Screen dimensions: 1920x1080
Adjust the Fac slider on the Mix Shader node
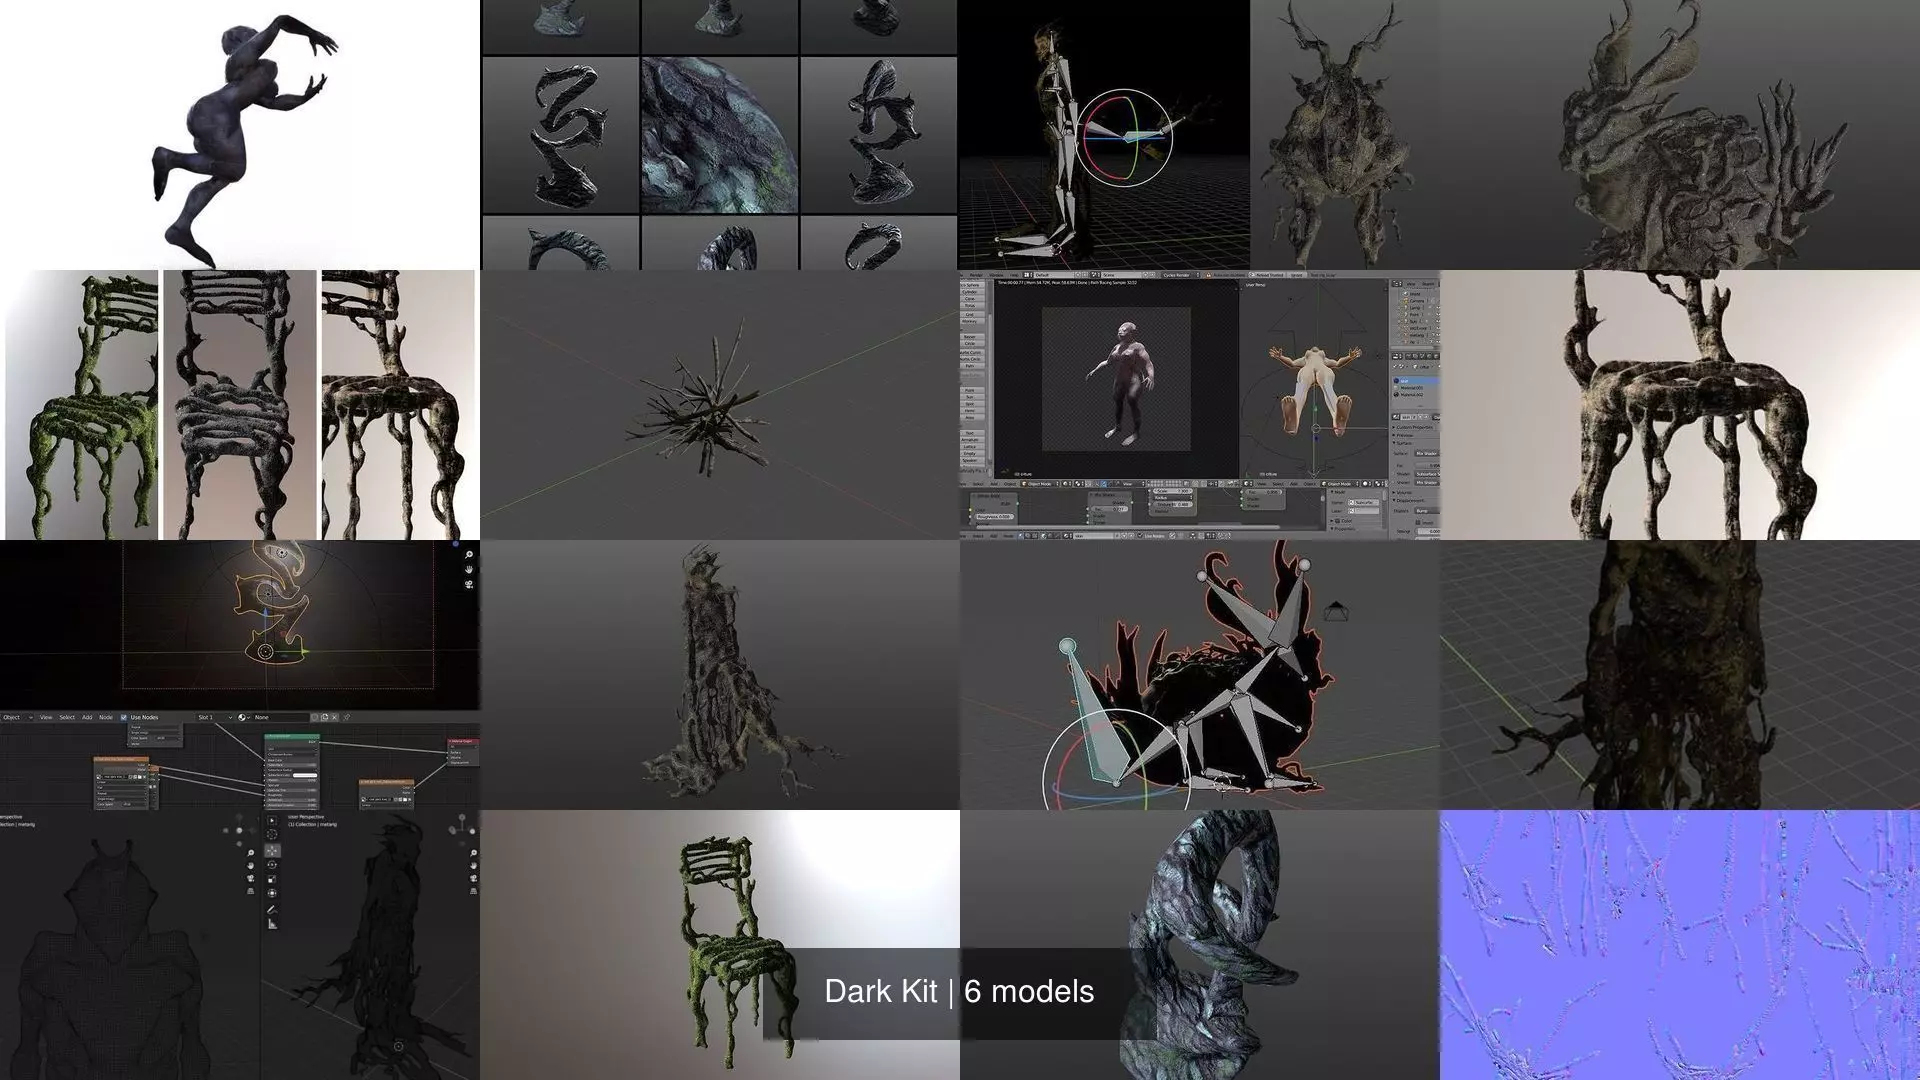tap(1109, 509)
